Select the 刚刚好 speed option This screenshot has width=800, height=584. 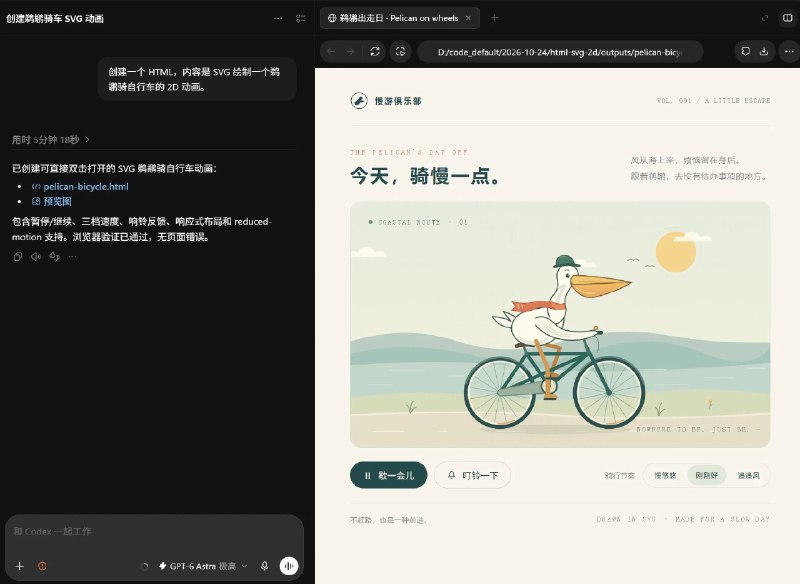707,475
